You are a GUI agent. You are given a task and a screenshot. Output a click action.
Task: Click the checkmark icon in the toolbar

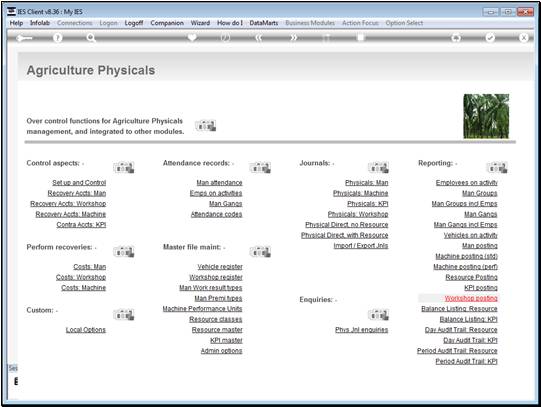(x=490, y=38)
